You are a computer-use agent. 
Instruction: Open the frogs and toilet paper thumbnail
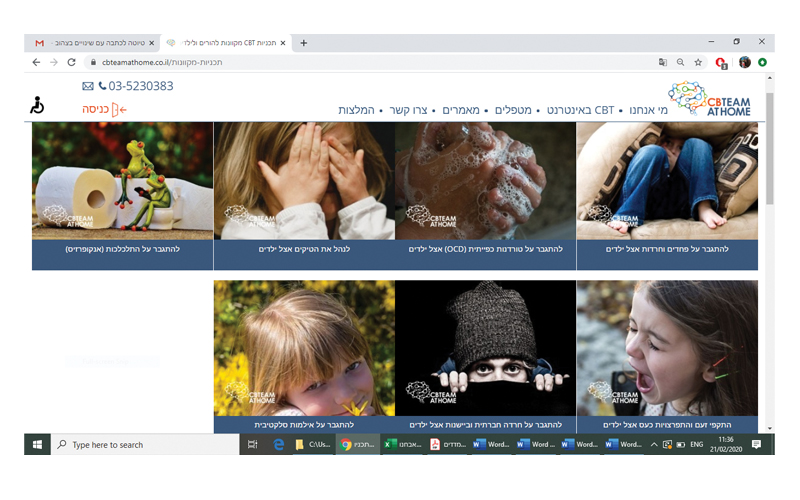(122, 181)
